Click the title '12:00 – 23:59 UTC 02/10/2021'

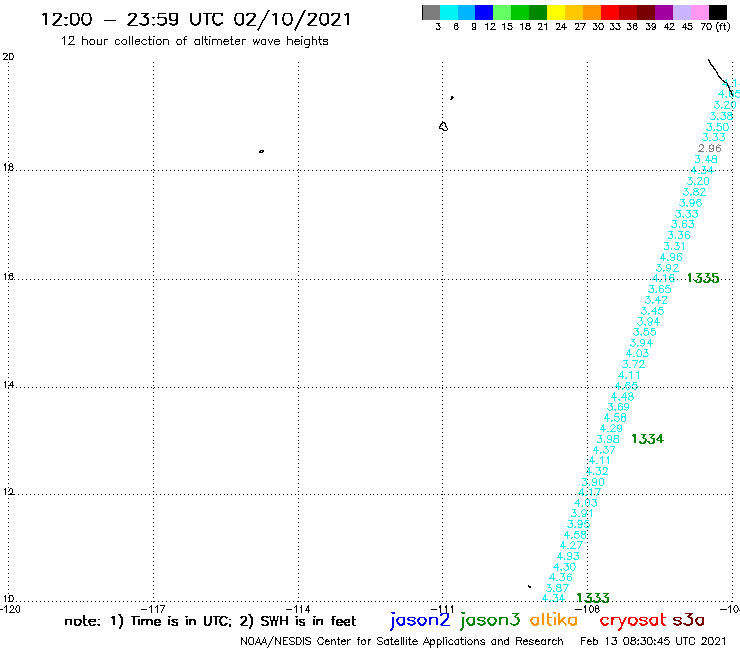pyautogui.click(x=196, y=19)
